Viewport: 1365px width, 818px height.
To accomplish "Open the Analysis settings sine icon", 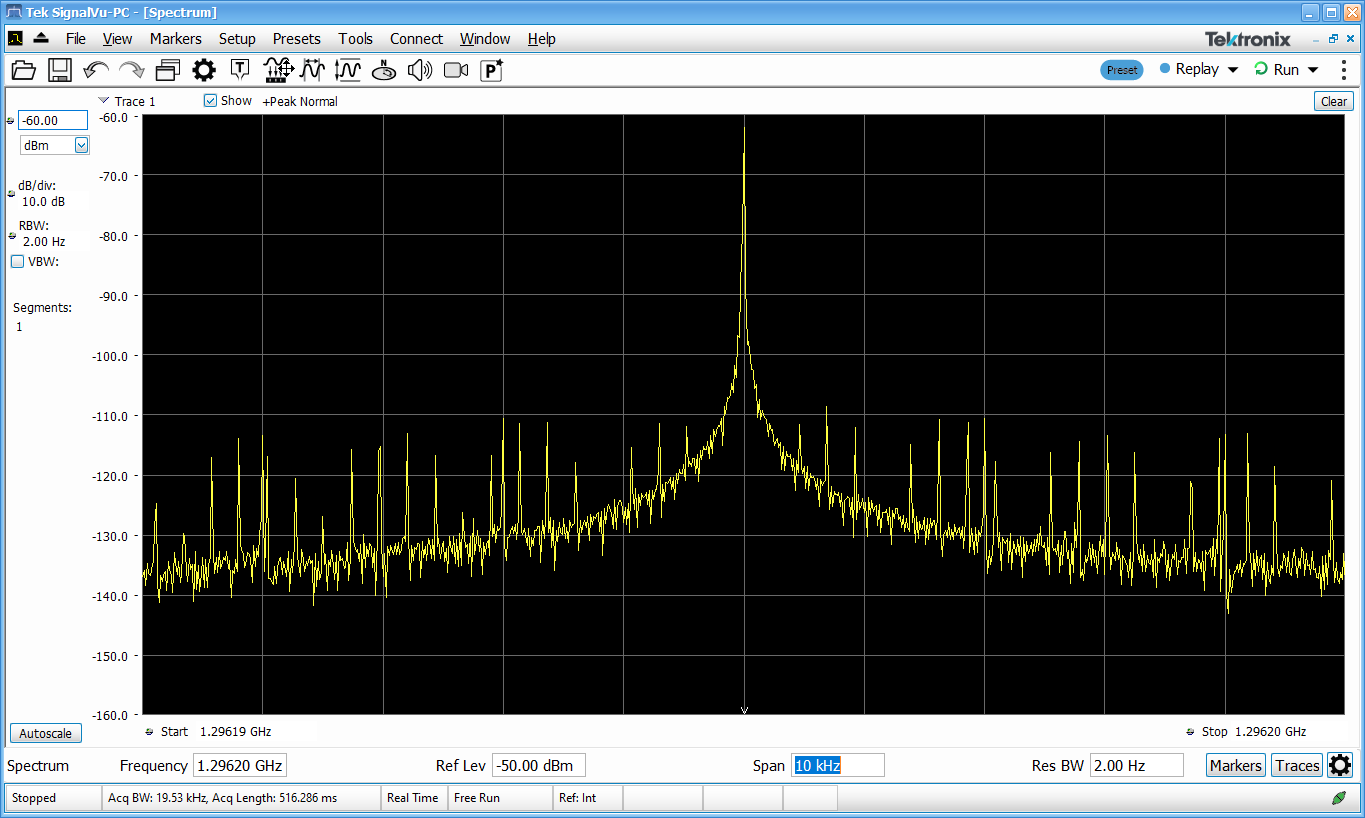I will coord(313,70).
